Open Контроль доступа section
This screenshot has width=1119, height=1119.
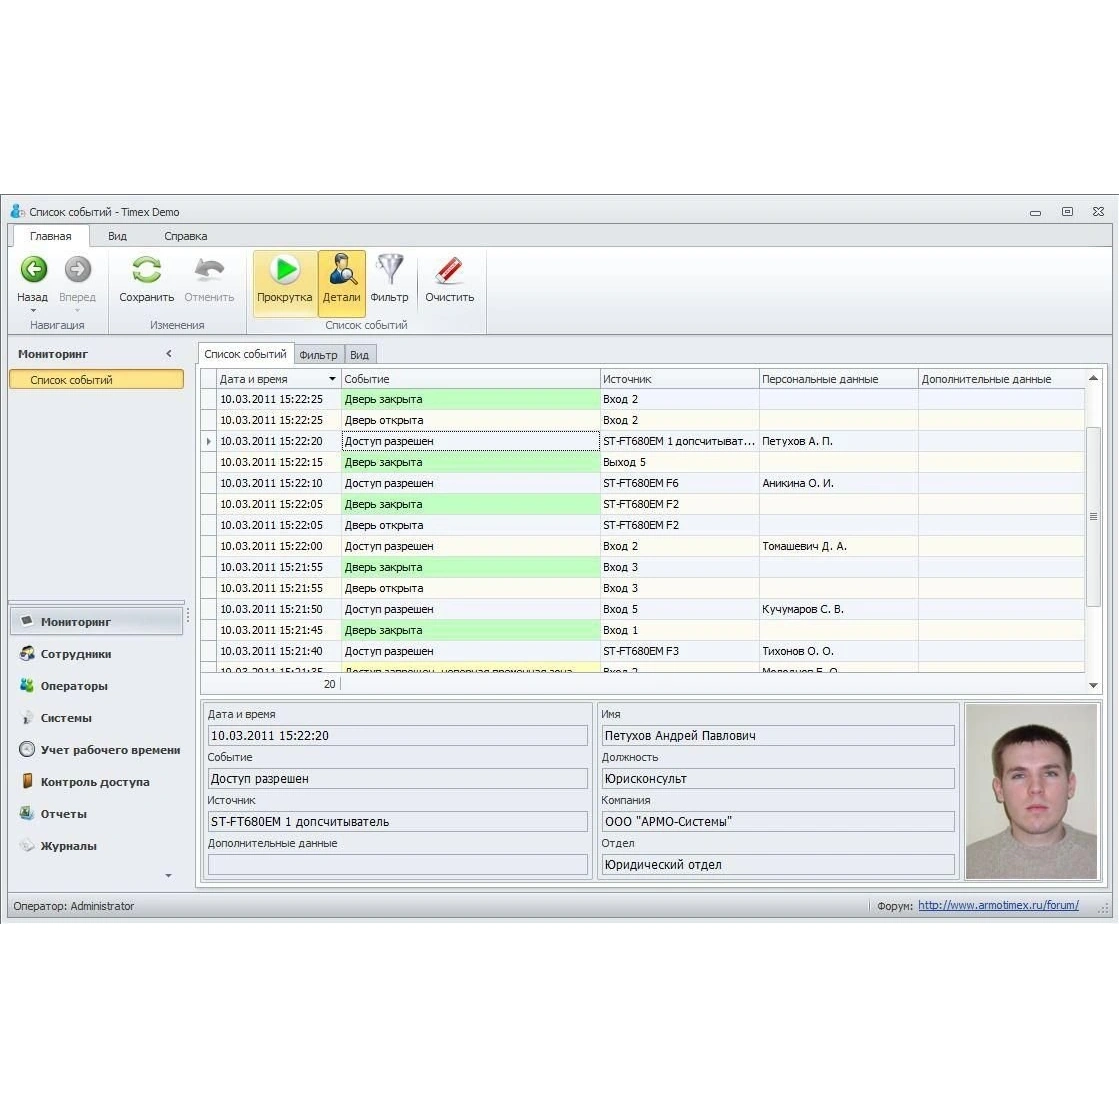[x=94, y=782]
